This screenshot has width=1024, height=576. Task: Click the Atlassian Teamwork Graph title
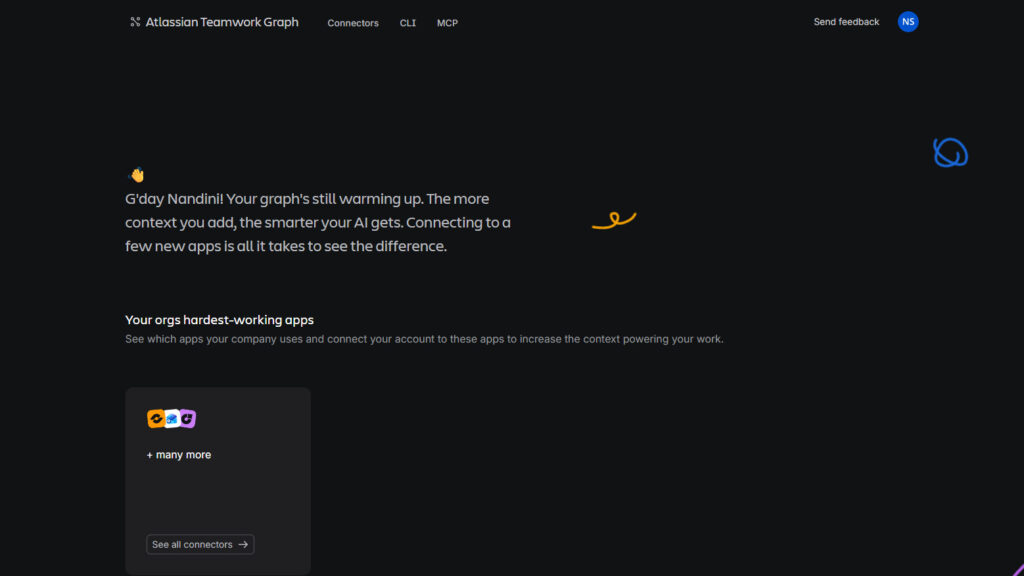coord(222,22)
